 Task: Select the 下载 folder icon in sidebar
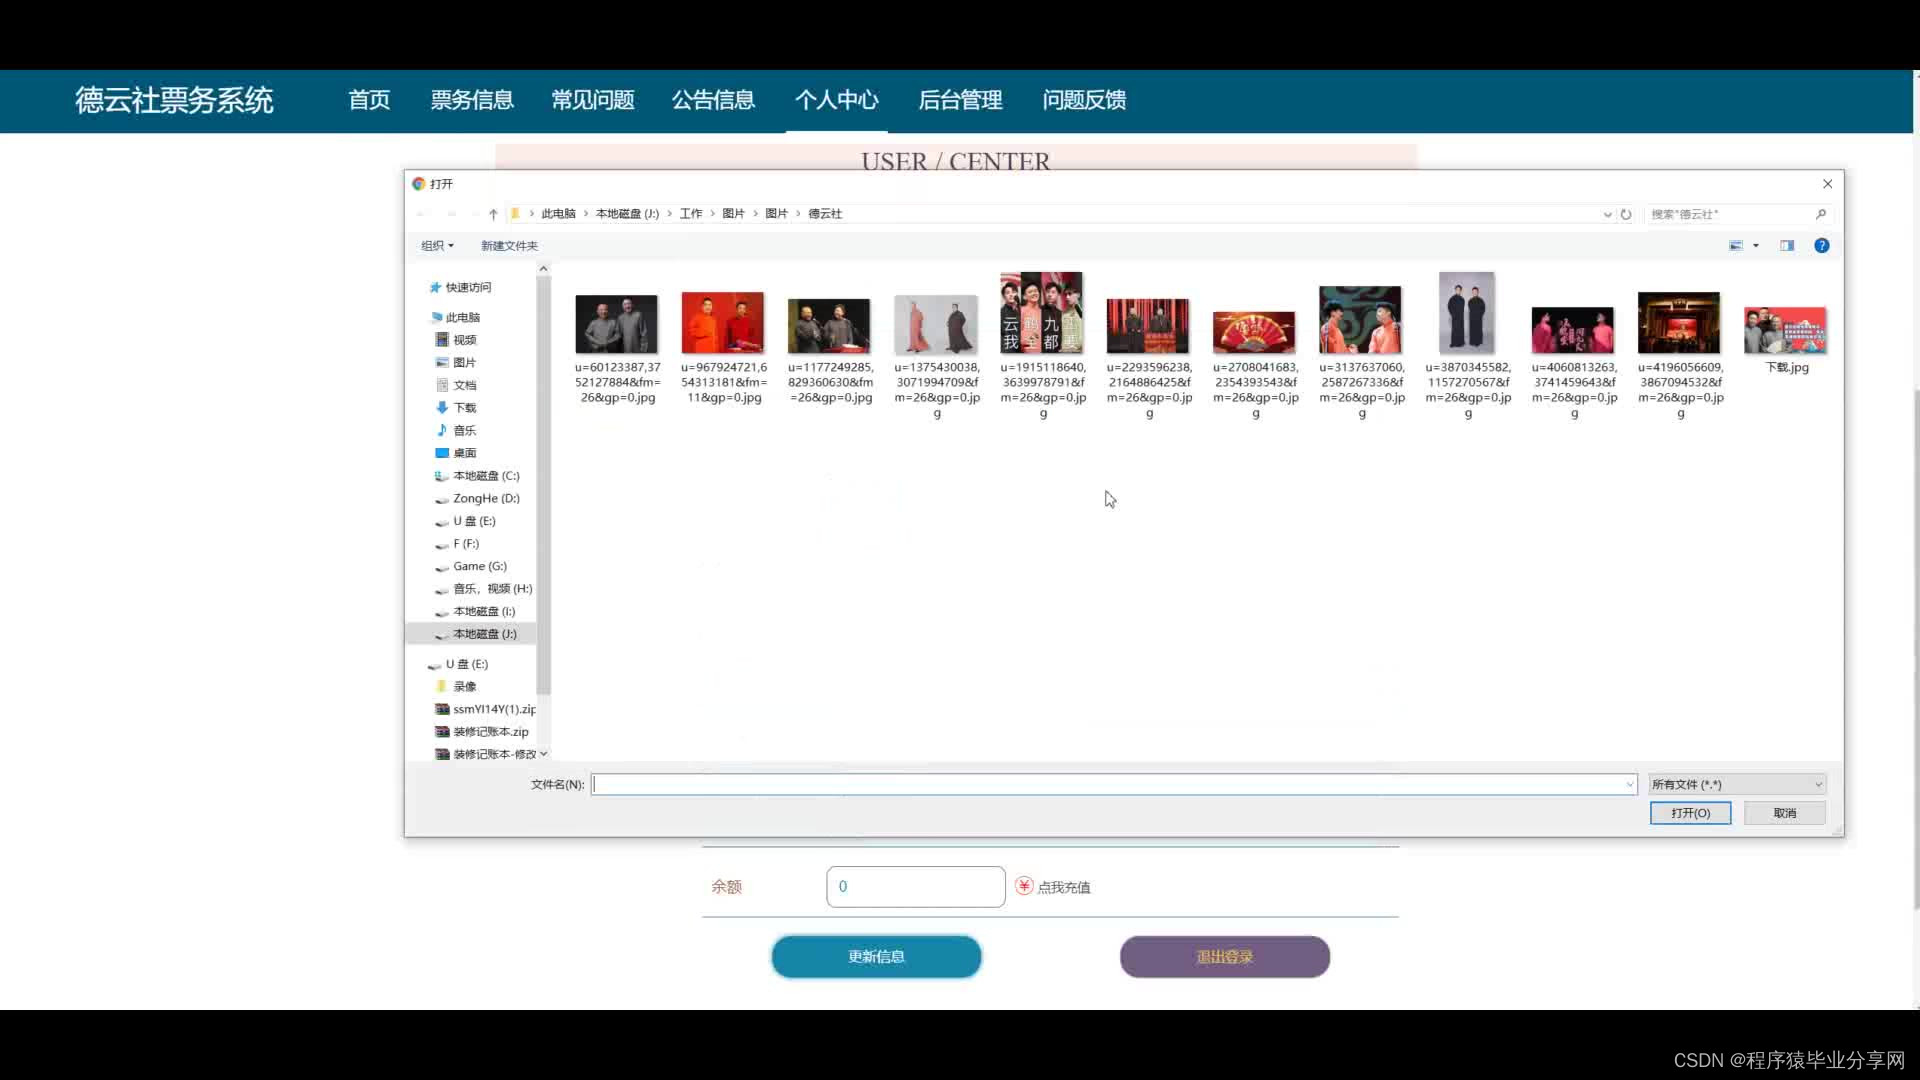(442, 407)
